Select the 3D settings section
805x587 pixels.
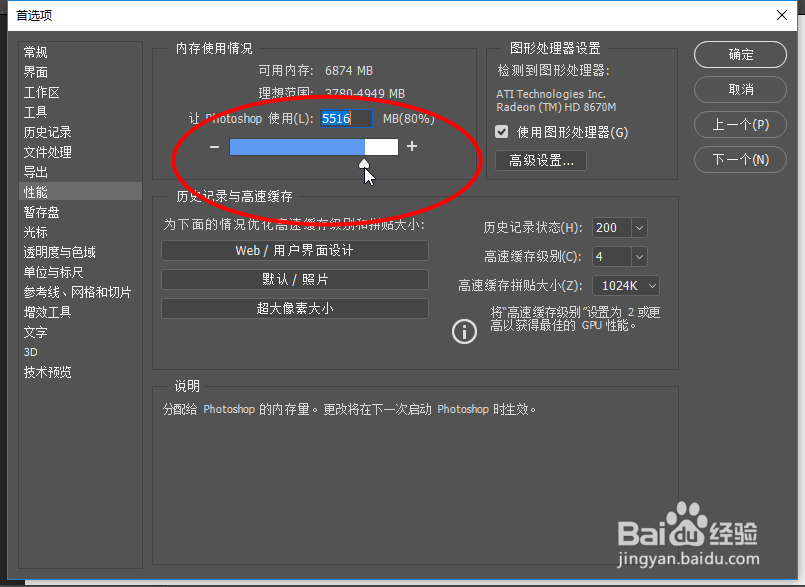pos(30,351)
